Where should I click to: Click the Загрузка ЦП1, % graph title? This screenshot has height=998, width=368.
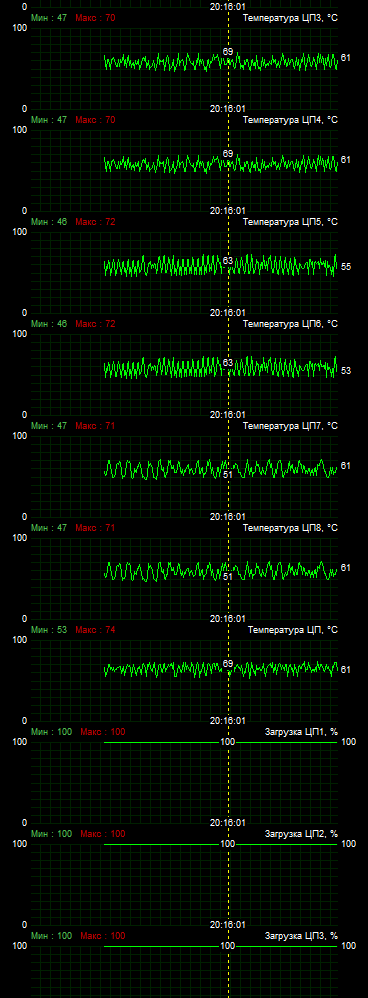coord(301,732)
